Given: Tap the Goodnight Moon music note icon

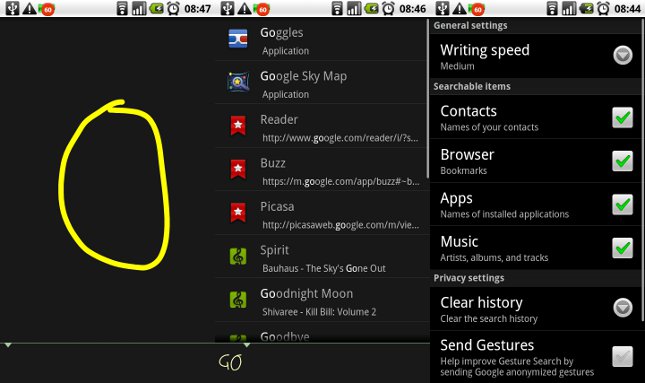Looking at the screenshot, I should [238, 299].
